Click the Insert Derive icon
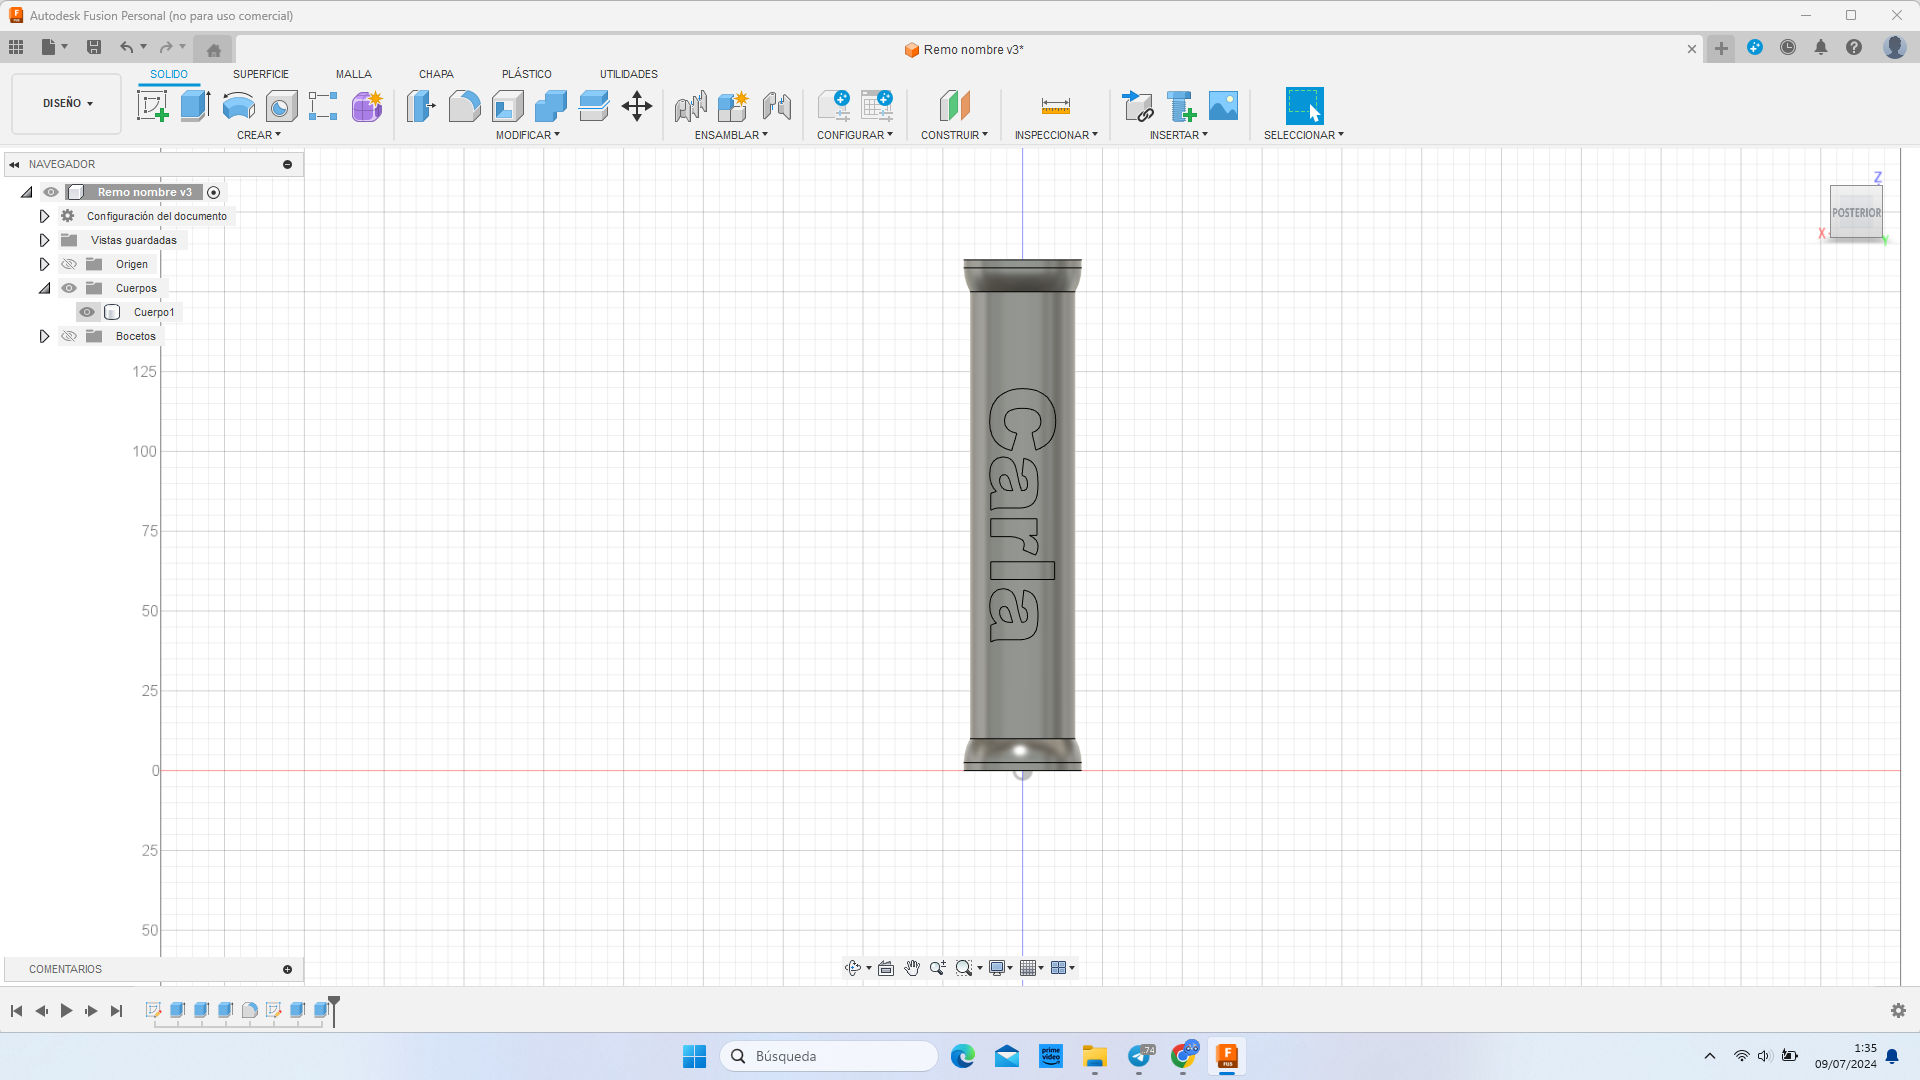 coord(1137,106)
